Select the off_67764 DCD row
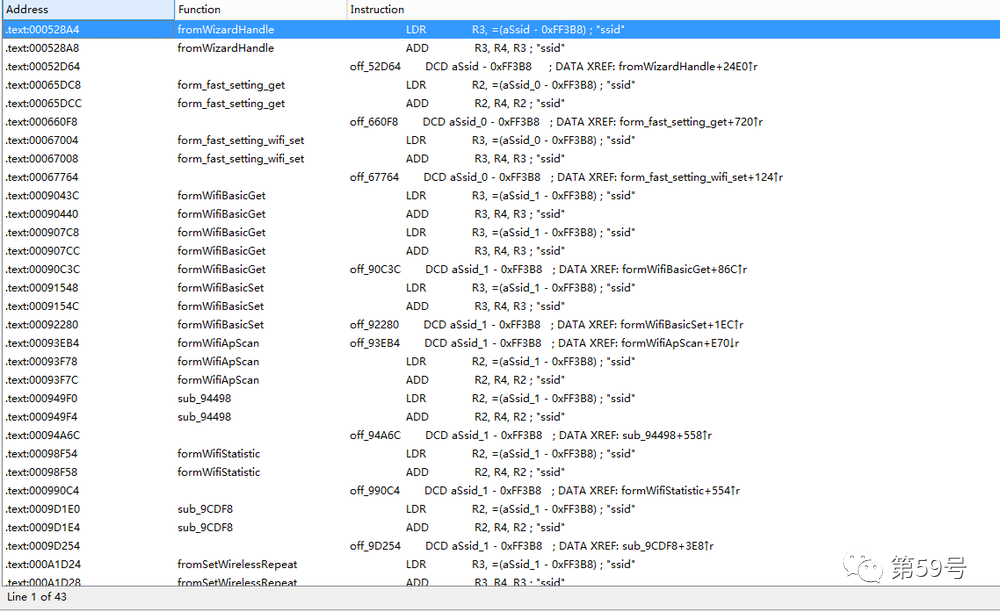 [501, 177]
